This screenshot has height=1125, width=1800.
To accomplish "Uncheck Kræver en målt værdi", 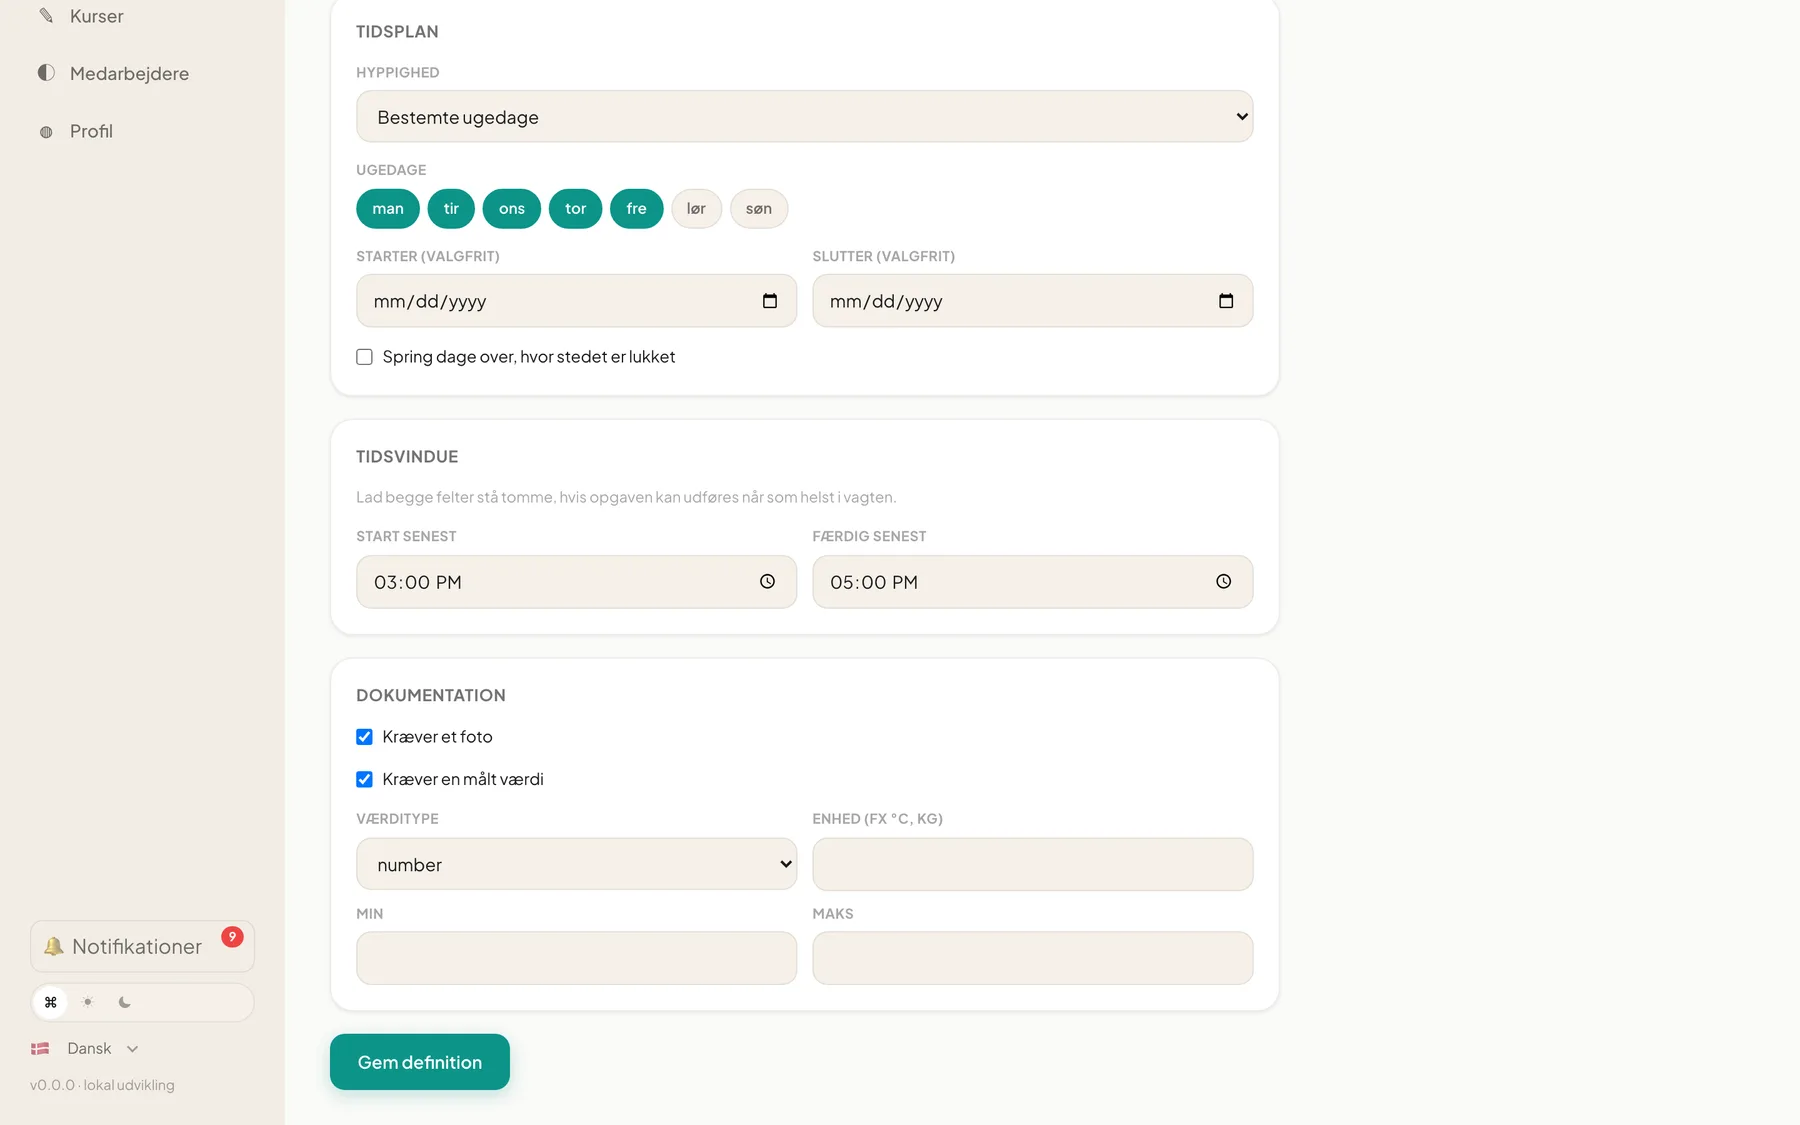I will tap(364, 779).
